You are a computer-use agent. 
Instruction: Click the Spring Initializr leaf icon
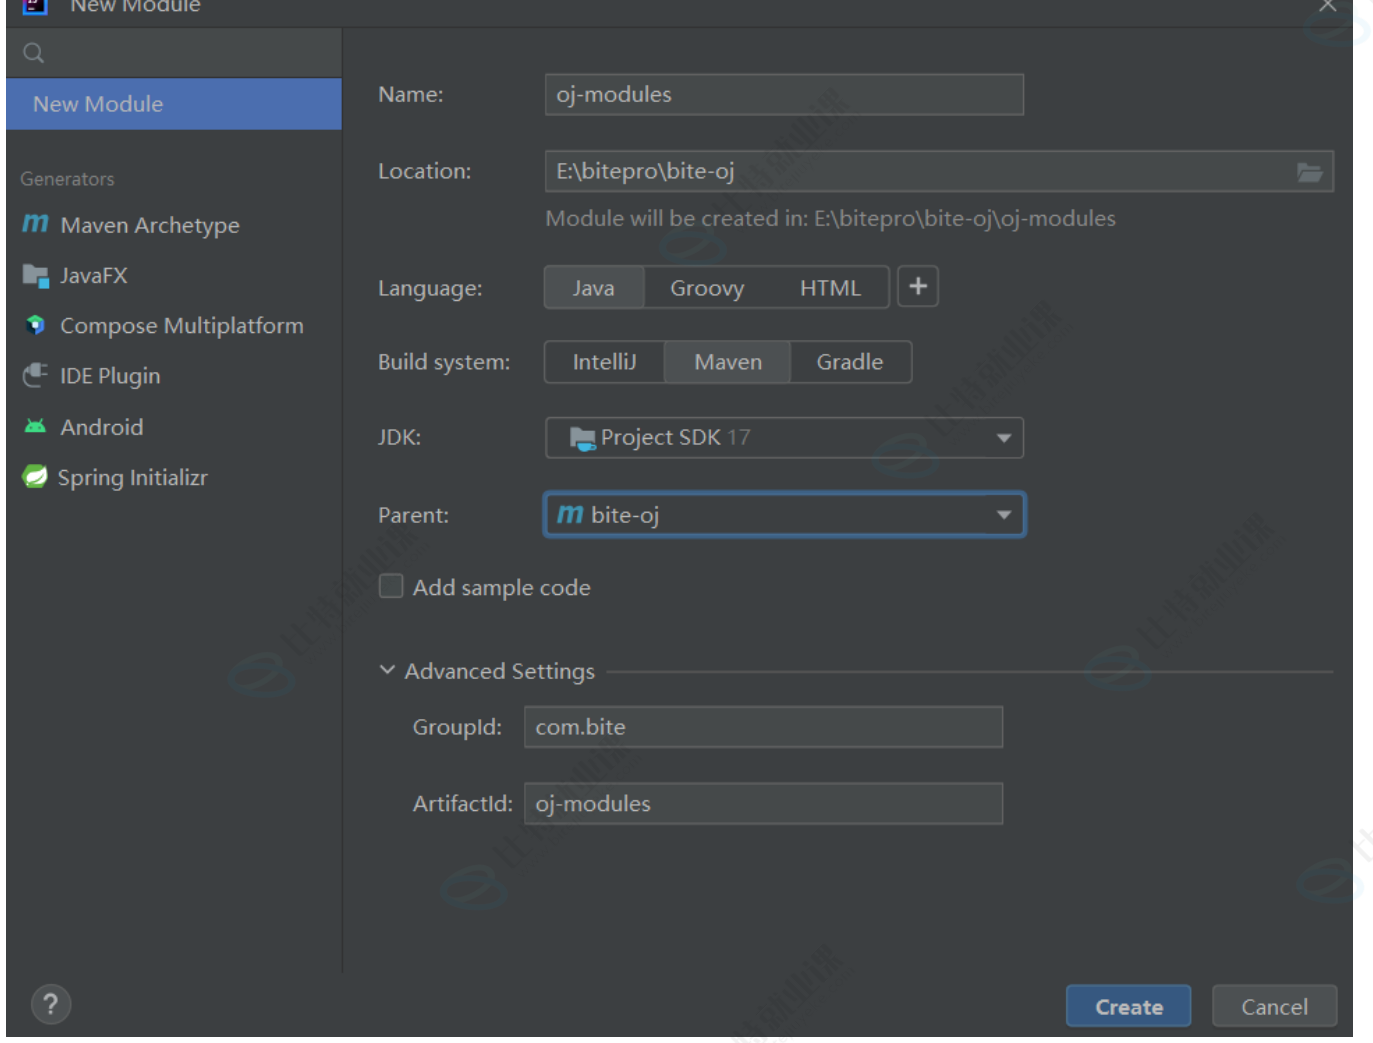(x=35, y=477)
